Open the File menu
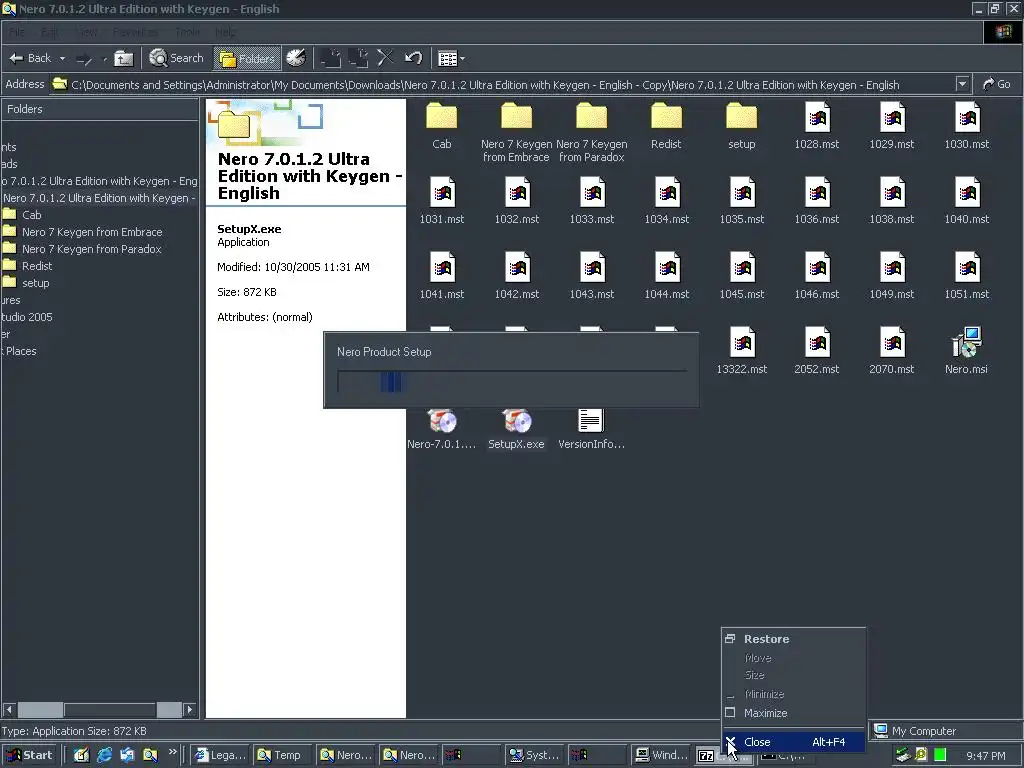This screenshot has height=768, width=1024. point(16,31)
